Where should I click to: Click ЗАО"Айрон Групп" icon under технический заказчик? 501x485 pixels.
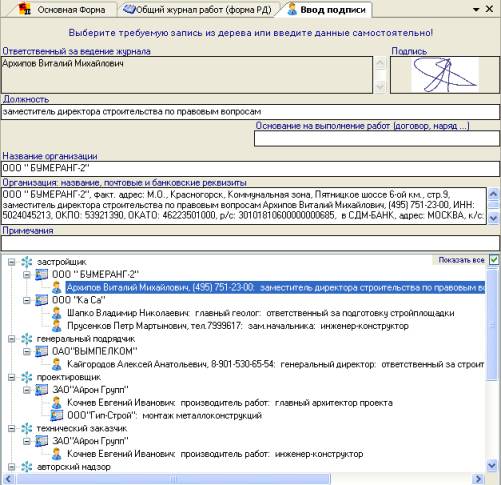click(x=42, y=441)
